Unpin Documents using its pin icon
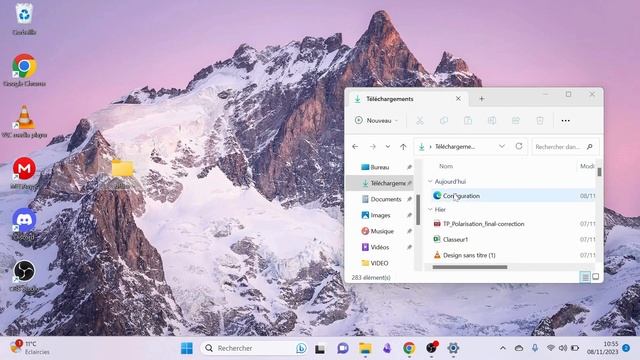The width and height of the screenshot is (640, 360). [x=409, y=199]
